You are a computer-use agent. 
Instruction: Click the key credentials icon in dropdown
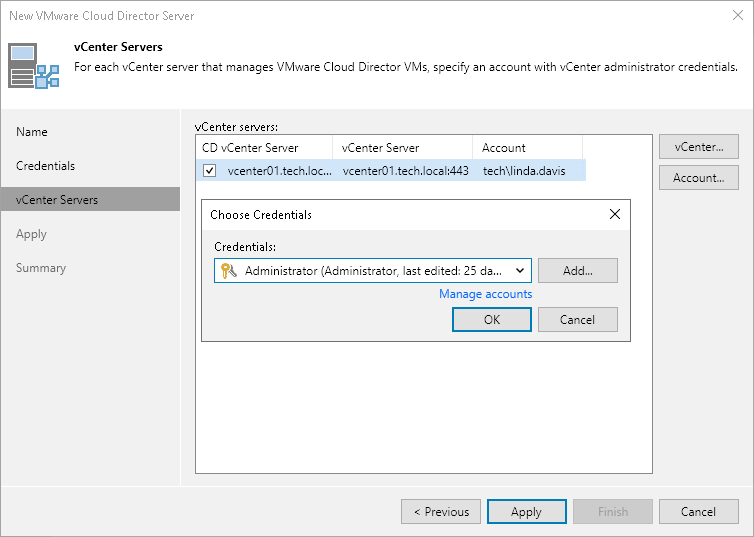[228, 271]
